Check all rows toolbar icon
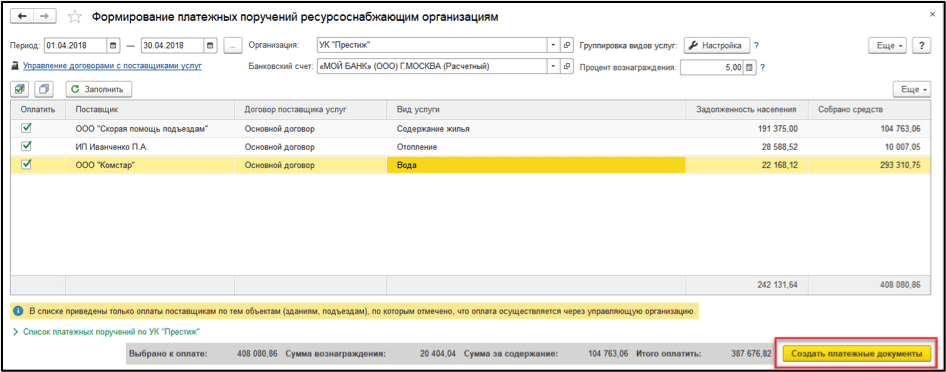946x372 pixels. (21, 89)
